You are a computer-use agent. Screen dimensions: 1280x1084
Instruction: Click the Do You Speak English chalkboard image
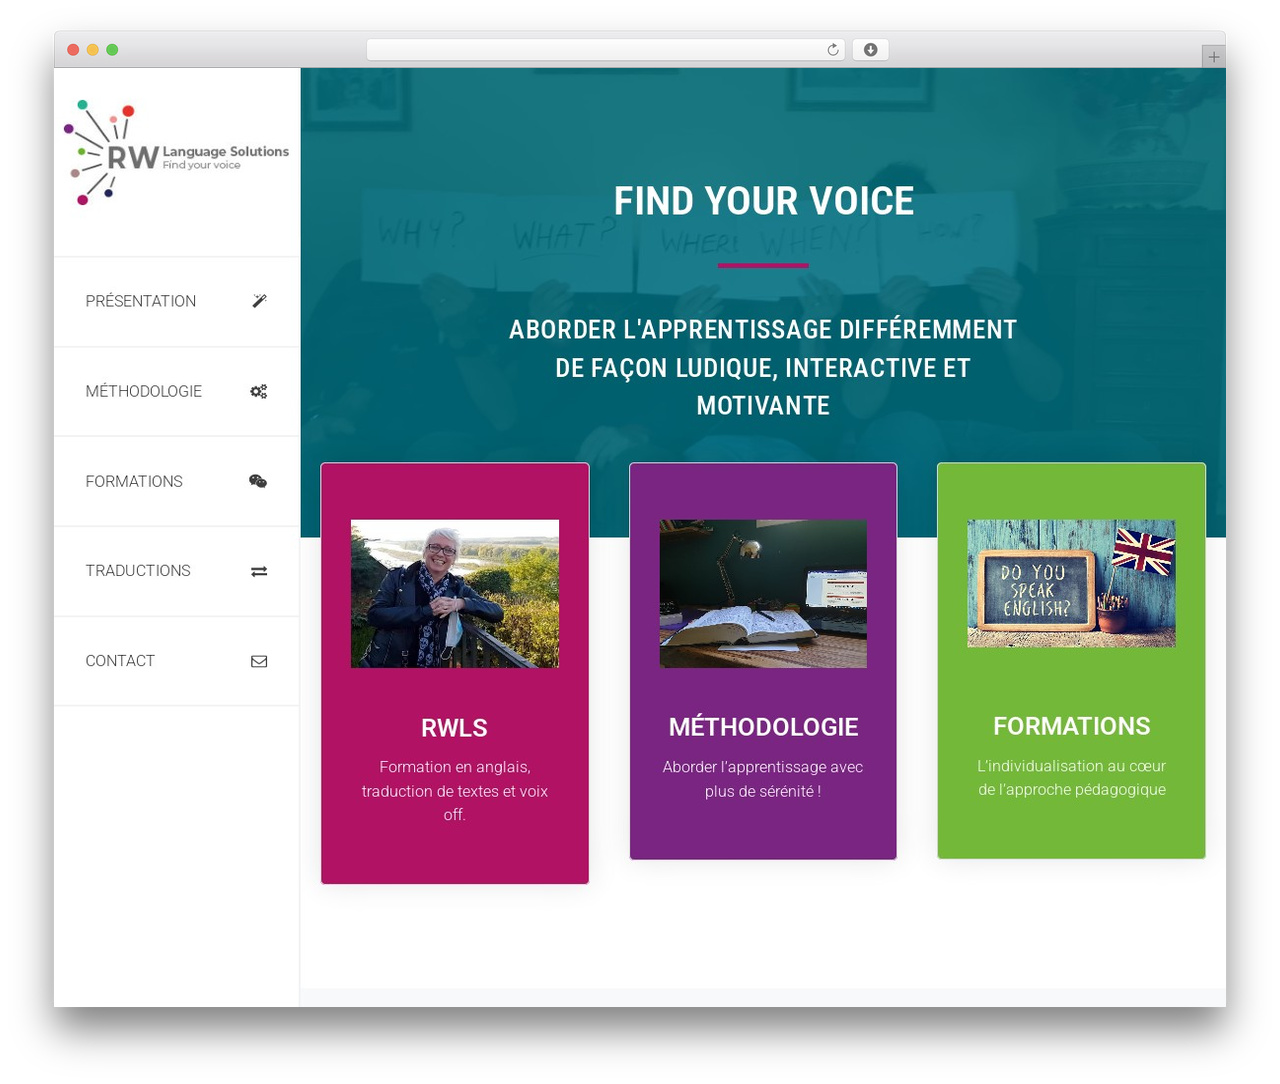[x=1071, y=583]
